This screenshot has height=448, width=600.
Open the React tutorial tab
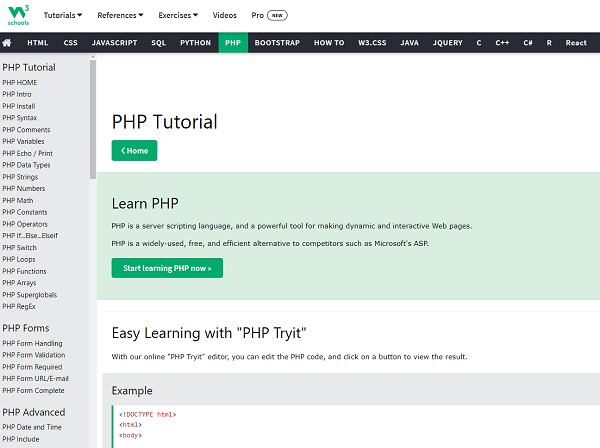(x=576, y=43)
